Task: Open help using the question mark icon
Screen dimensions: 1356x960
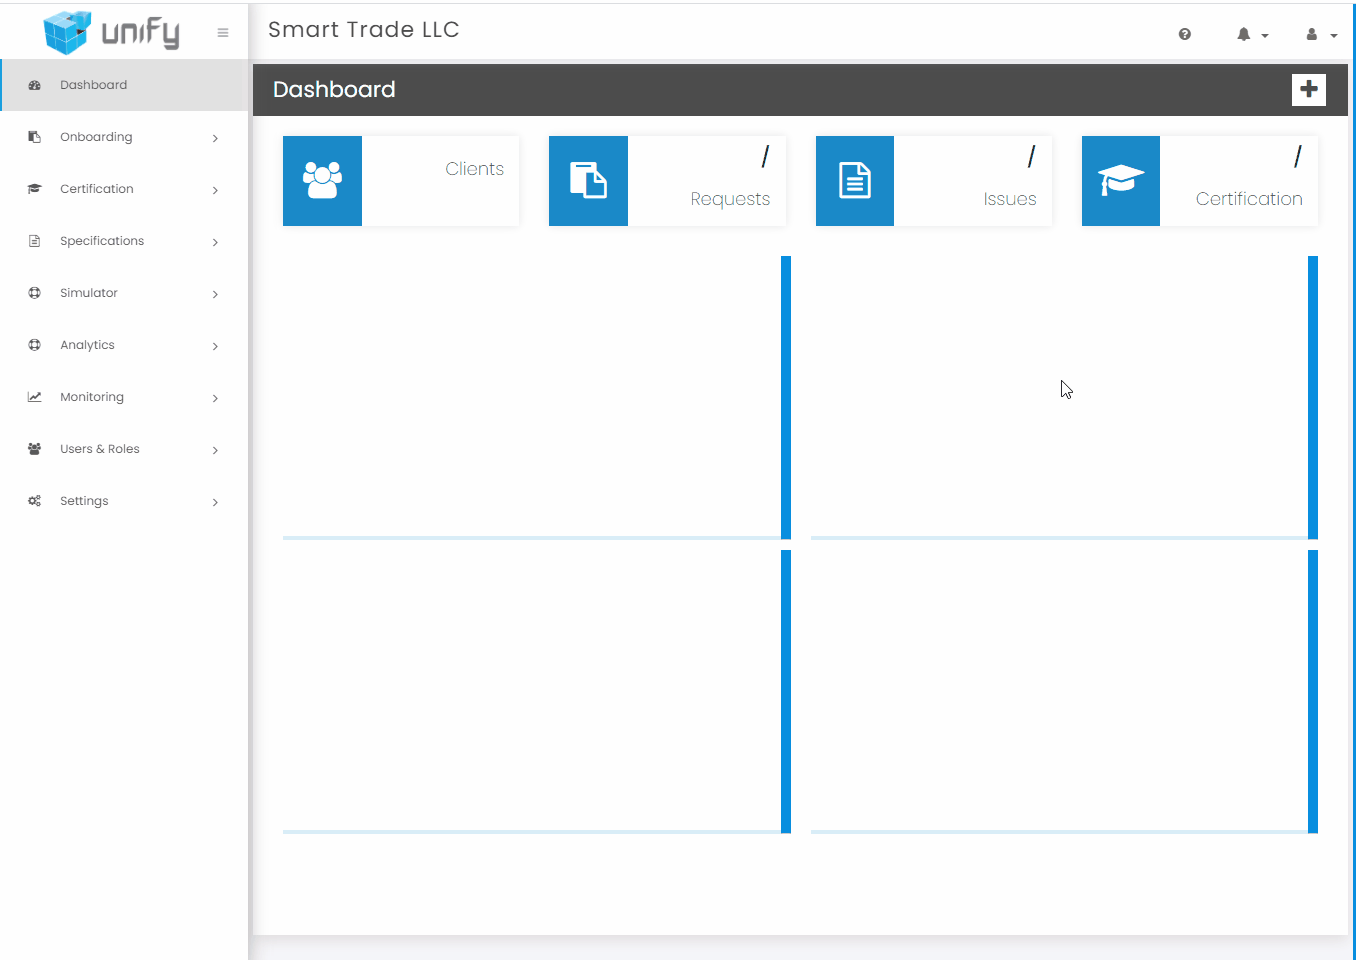Action: pyautogui.click(x=1185, y=33)
